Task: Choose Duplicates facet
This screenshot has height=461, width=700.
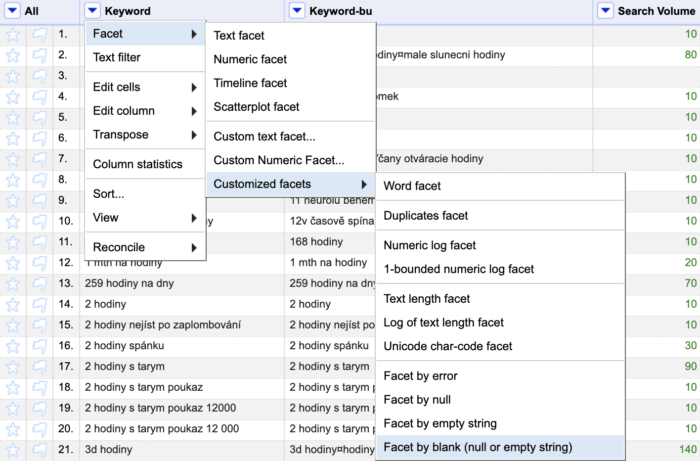Action: 500,216
